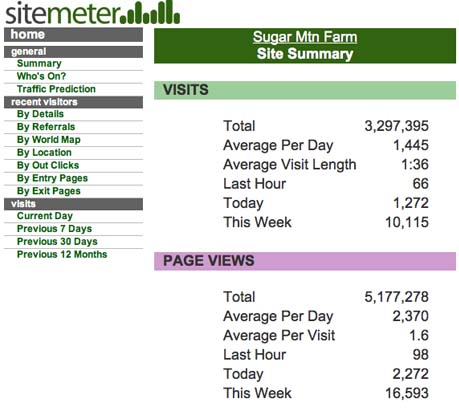
Task: View By Exit Pages report
Action: click(x=49, y=191)
